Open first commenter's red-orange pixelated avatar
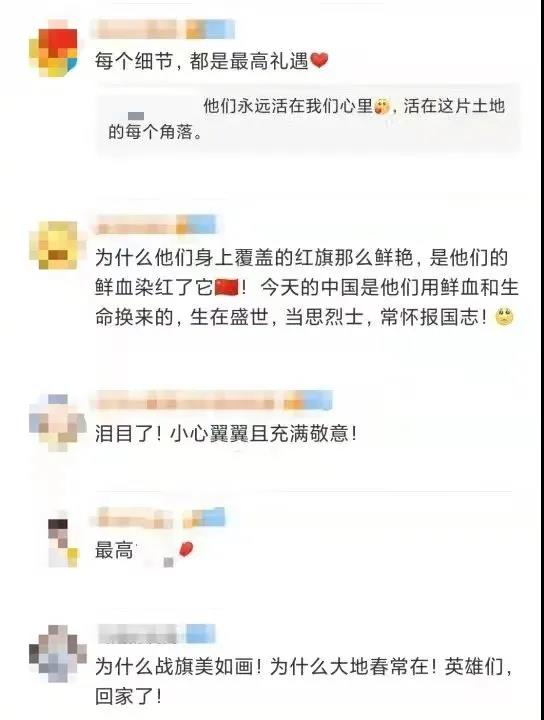This screenshot has width=544, height=720. click(53, 49)
